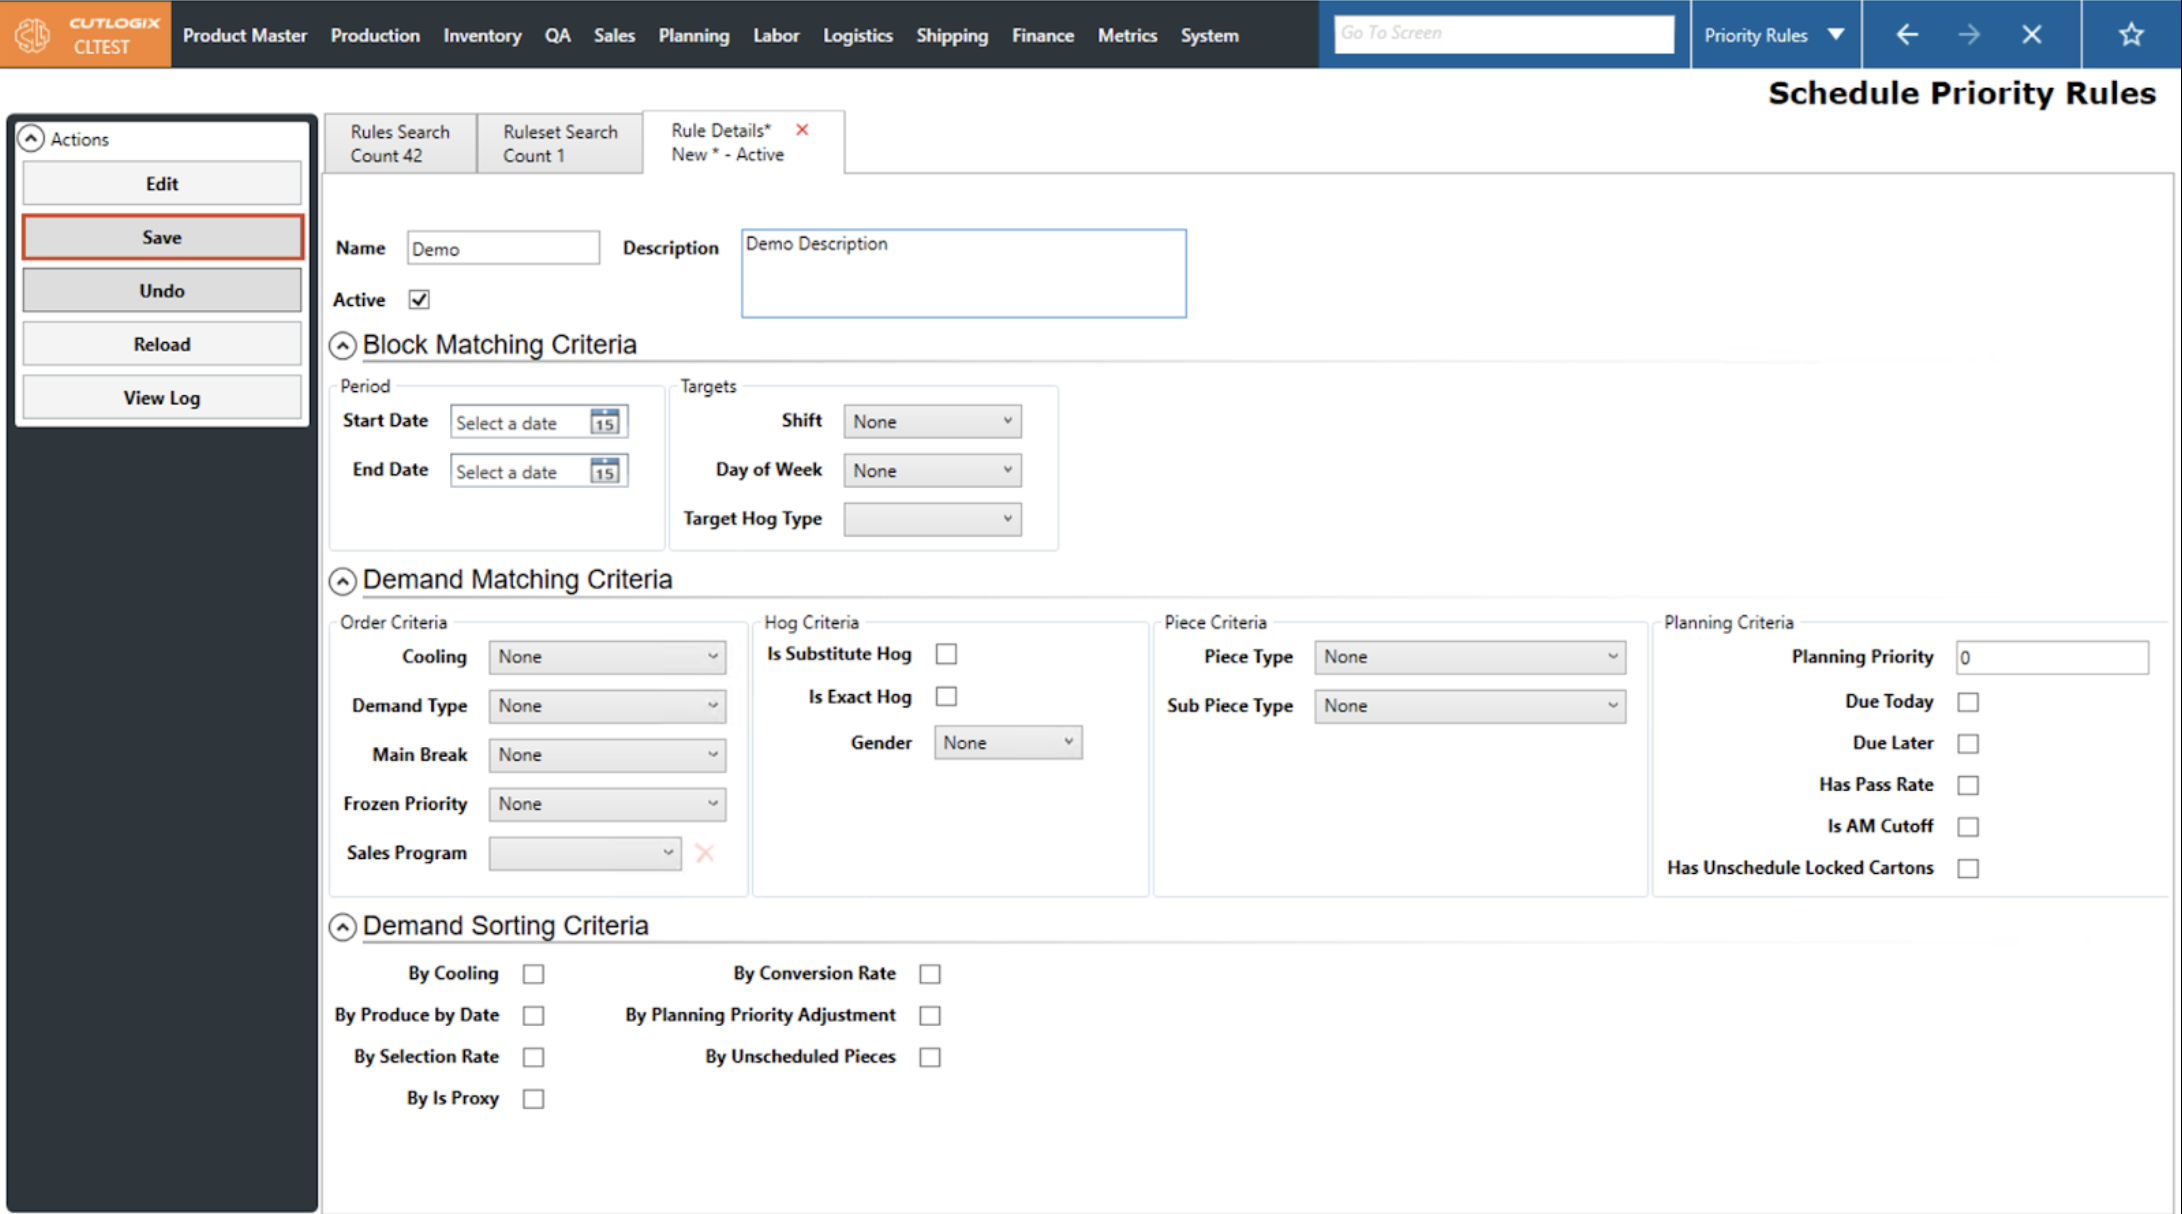
Task: Click the Start Date calendar icon
Action: coord(605,422)
